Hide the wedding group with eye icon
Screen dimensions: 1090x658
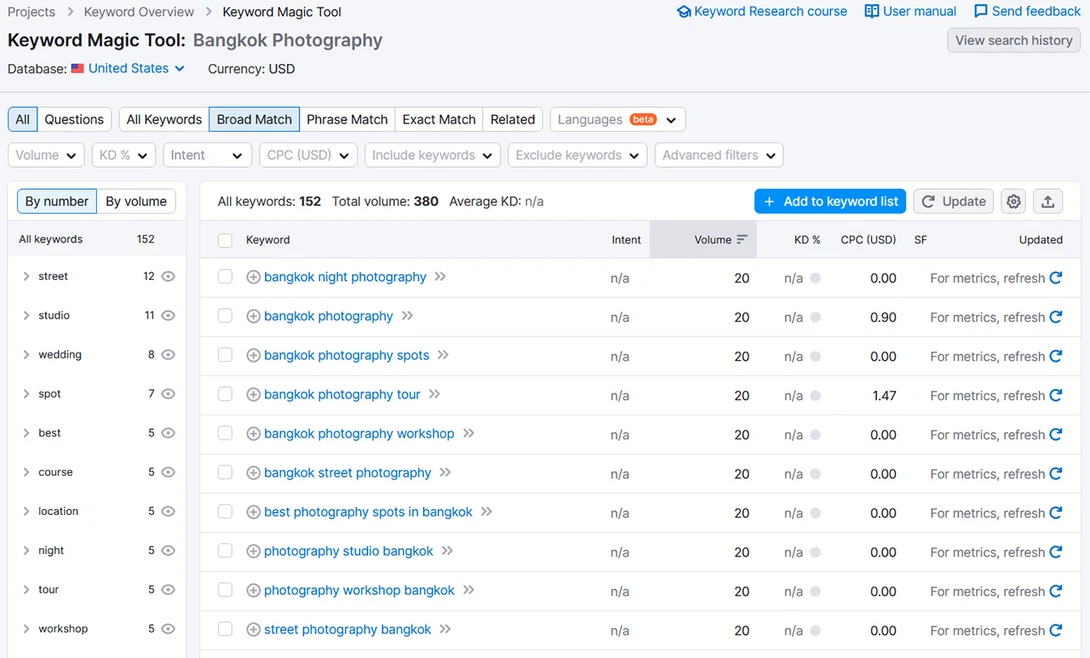(168, 354)
